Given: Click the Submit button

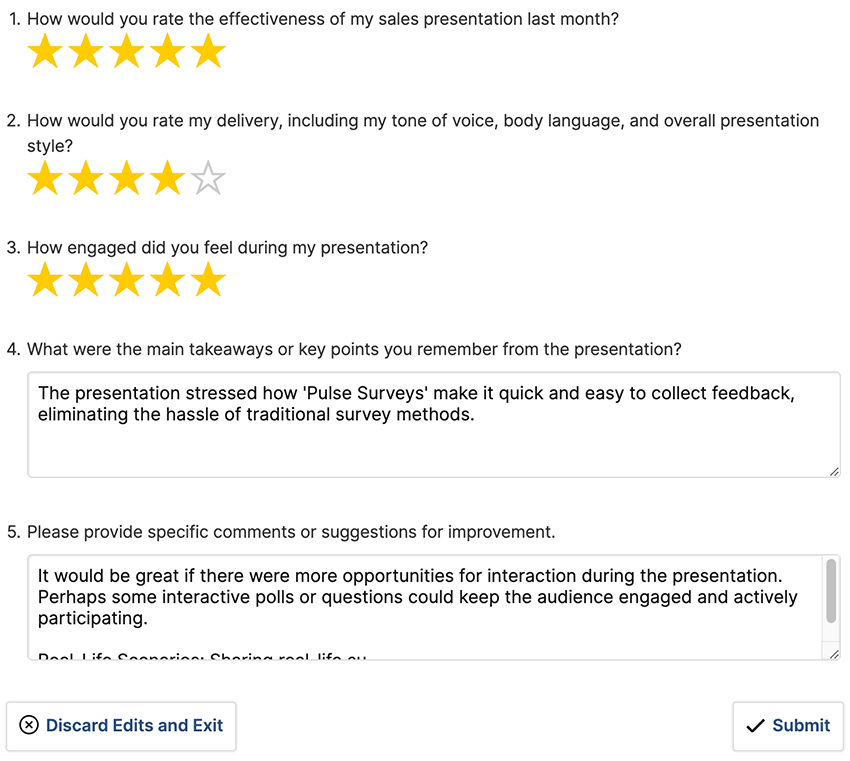Looking at the screenshot, I should [x=788, y=726].
